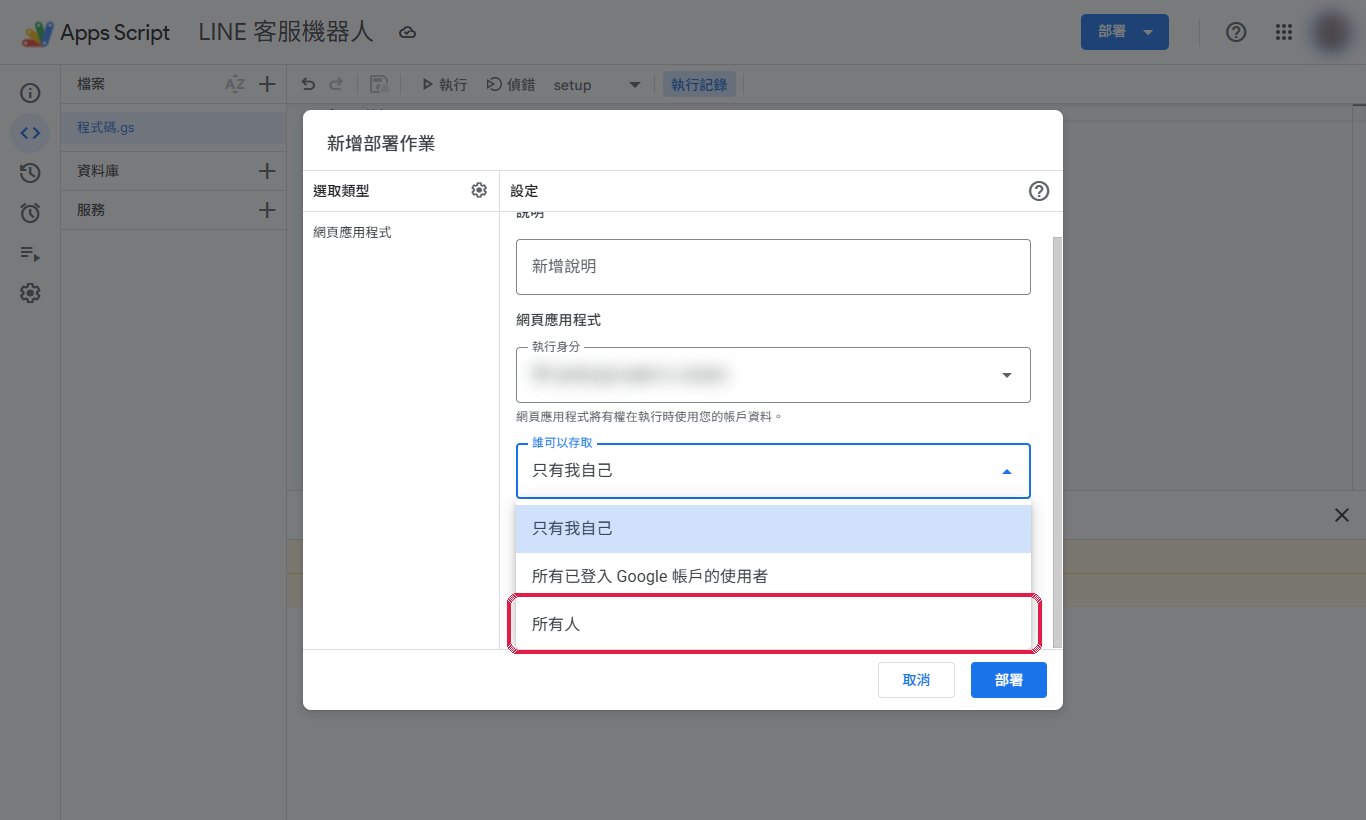Click the save project disk icon
This screenshot has width=1366, height=820.
click(379, 85)
